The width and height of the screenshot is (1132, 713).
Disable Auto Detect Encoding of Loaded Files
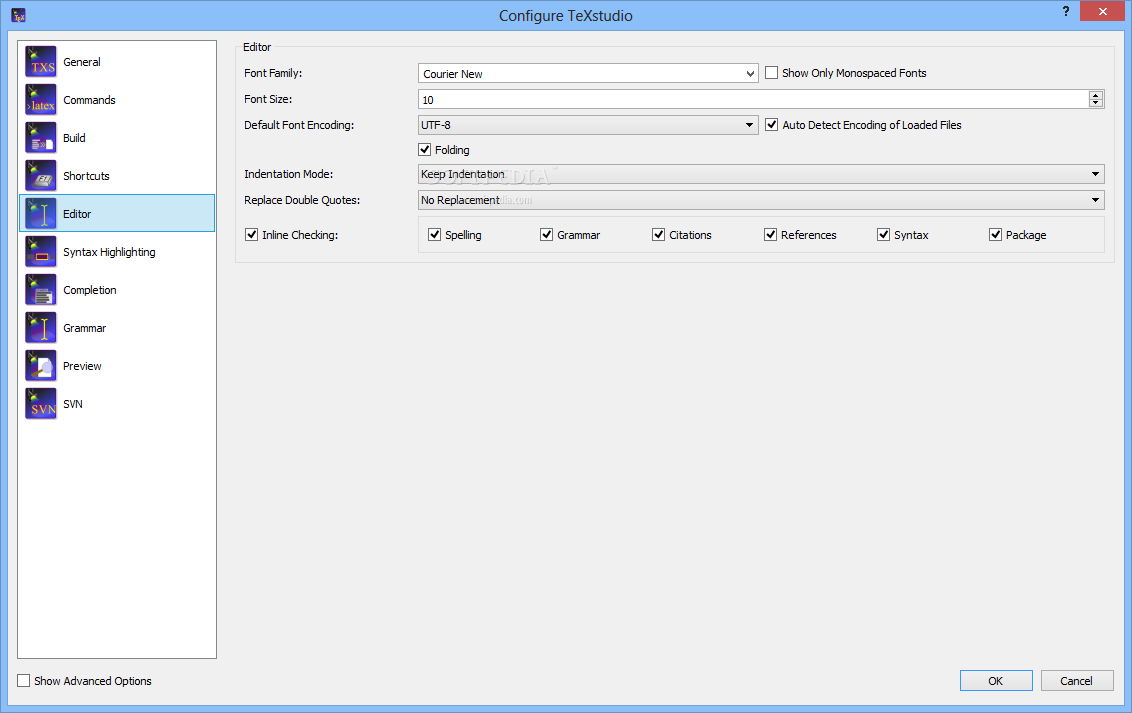point(772,125)
